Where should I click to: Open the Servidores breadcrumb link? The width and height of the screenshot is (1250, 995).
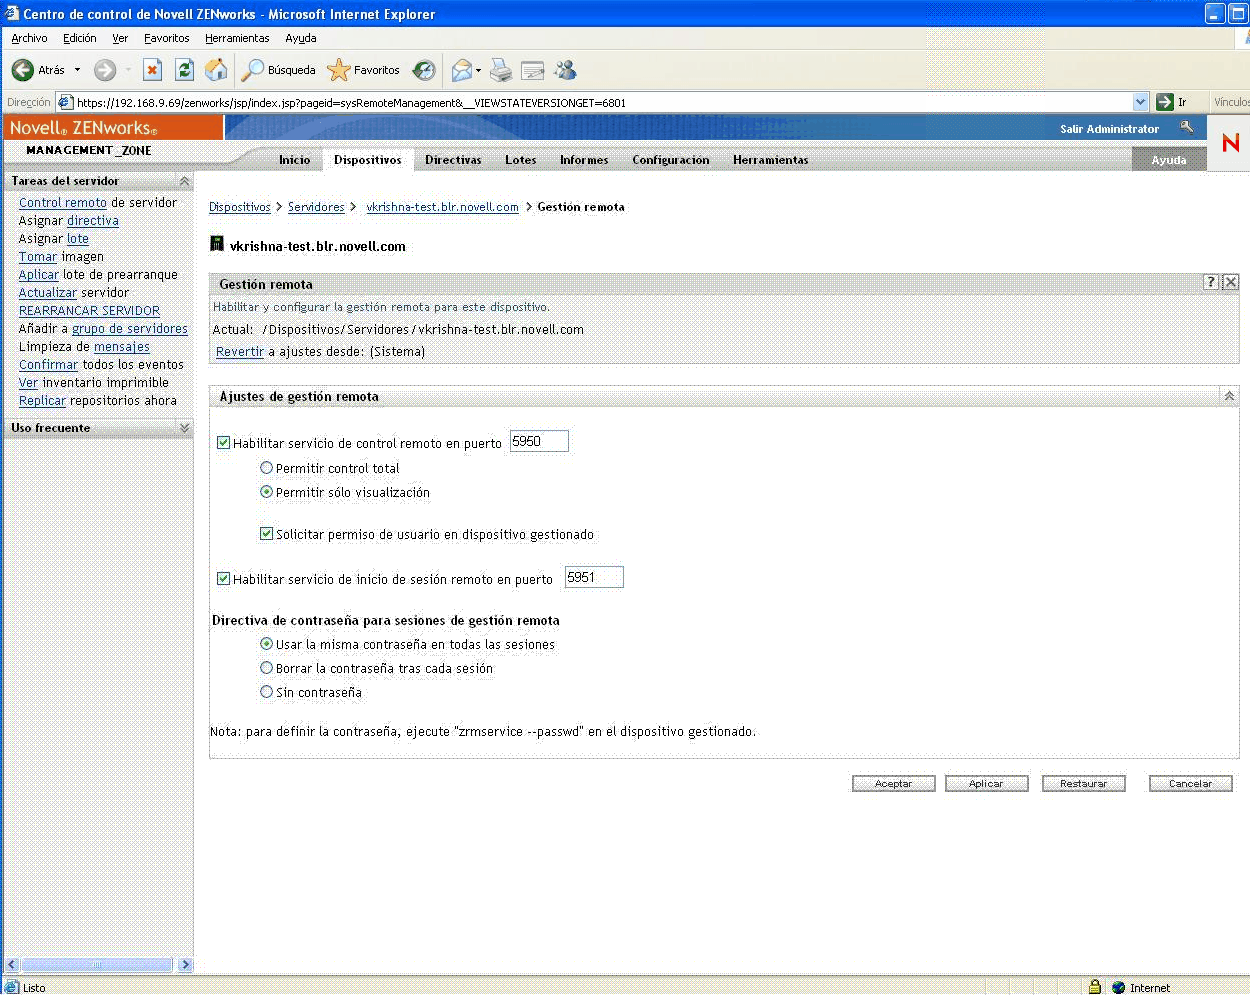tap(316, 207)
